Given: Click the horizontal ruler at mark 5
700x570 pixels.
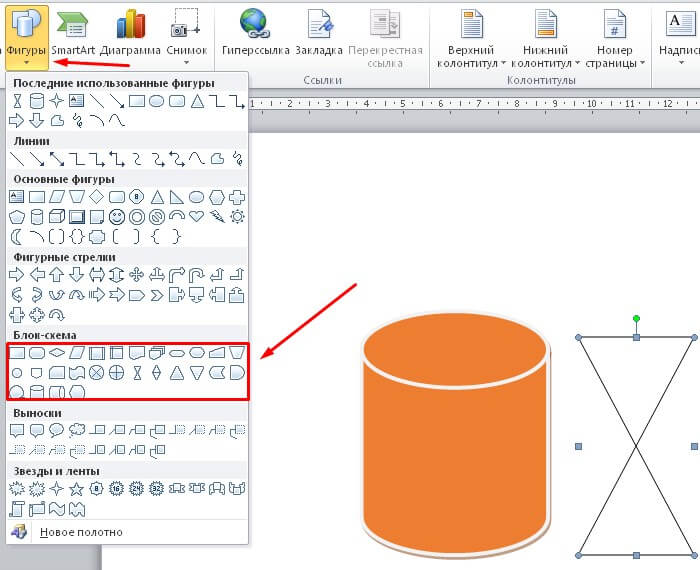Looking at the screenshot, I should click(x=403, y=104).
